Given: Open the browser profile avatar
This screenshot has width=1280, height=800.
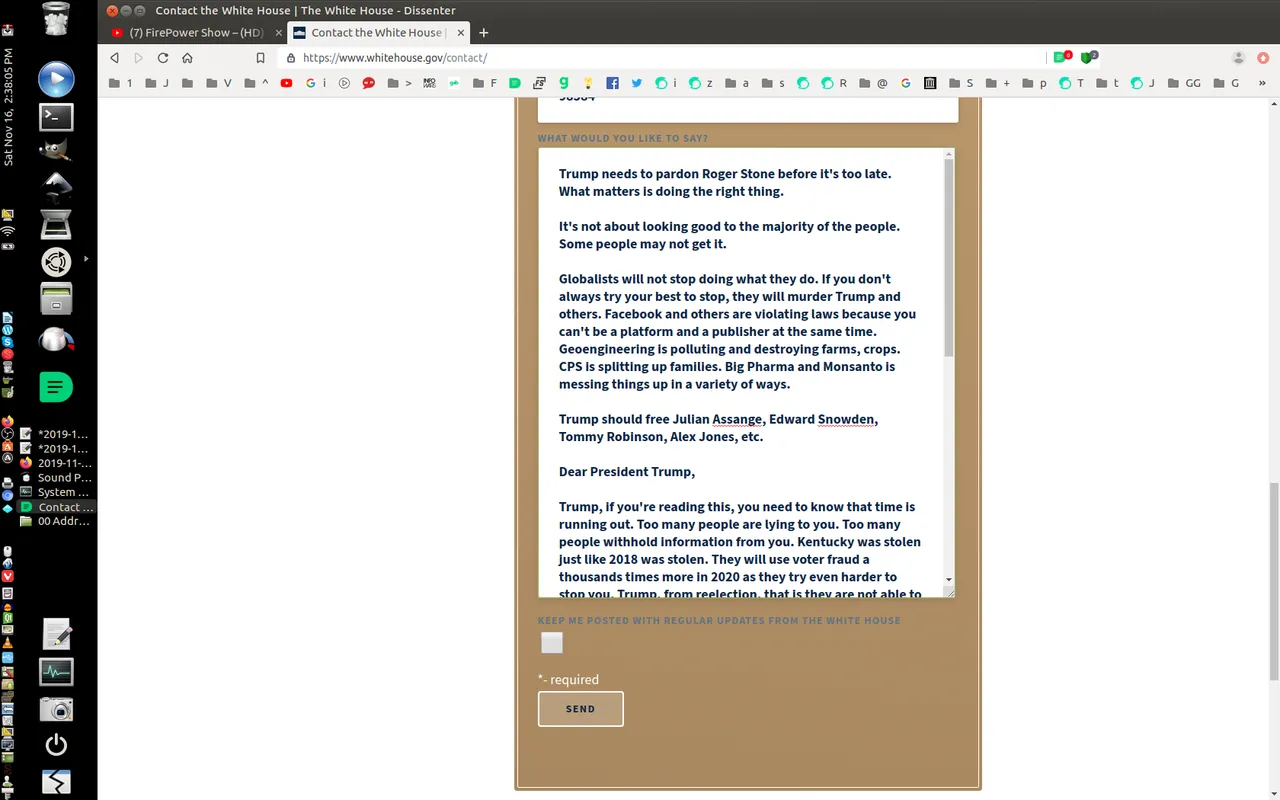Looking at the screenshot, I should pyautogui.click(x=1238, y=58).
